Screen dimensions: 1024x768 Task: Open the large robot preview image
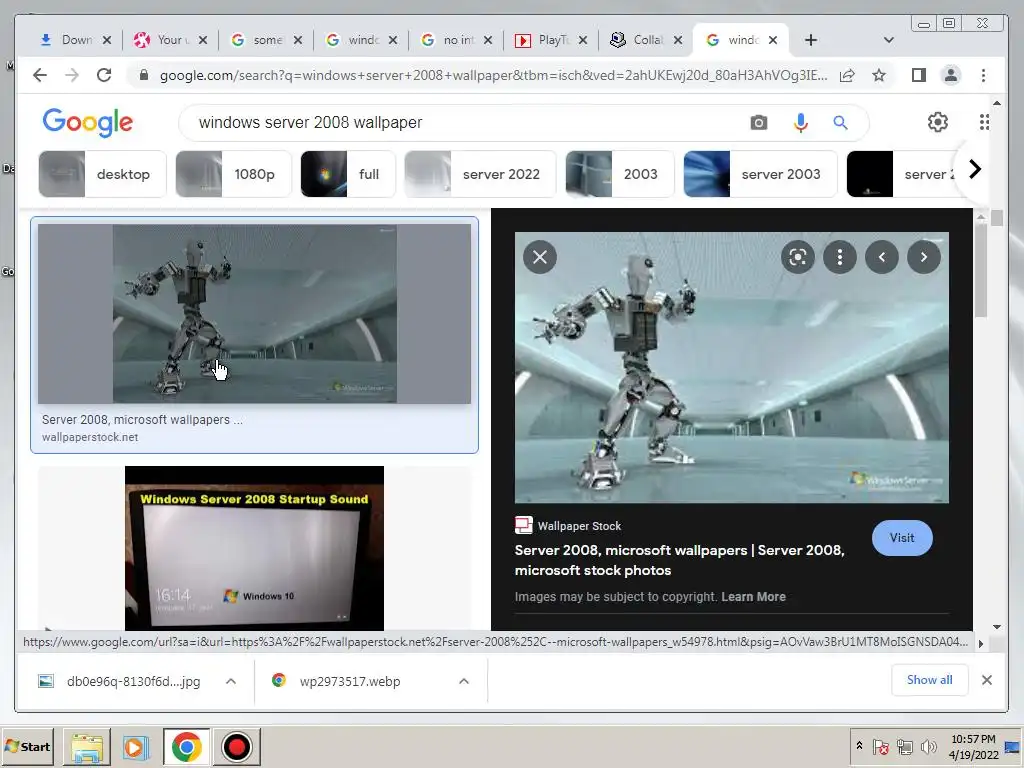tap(731, 368)
